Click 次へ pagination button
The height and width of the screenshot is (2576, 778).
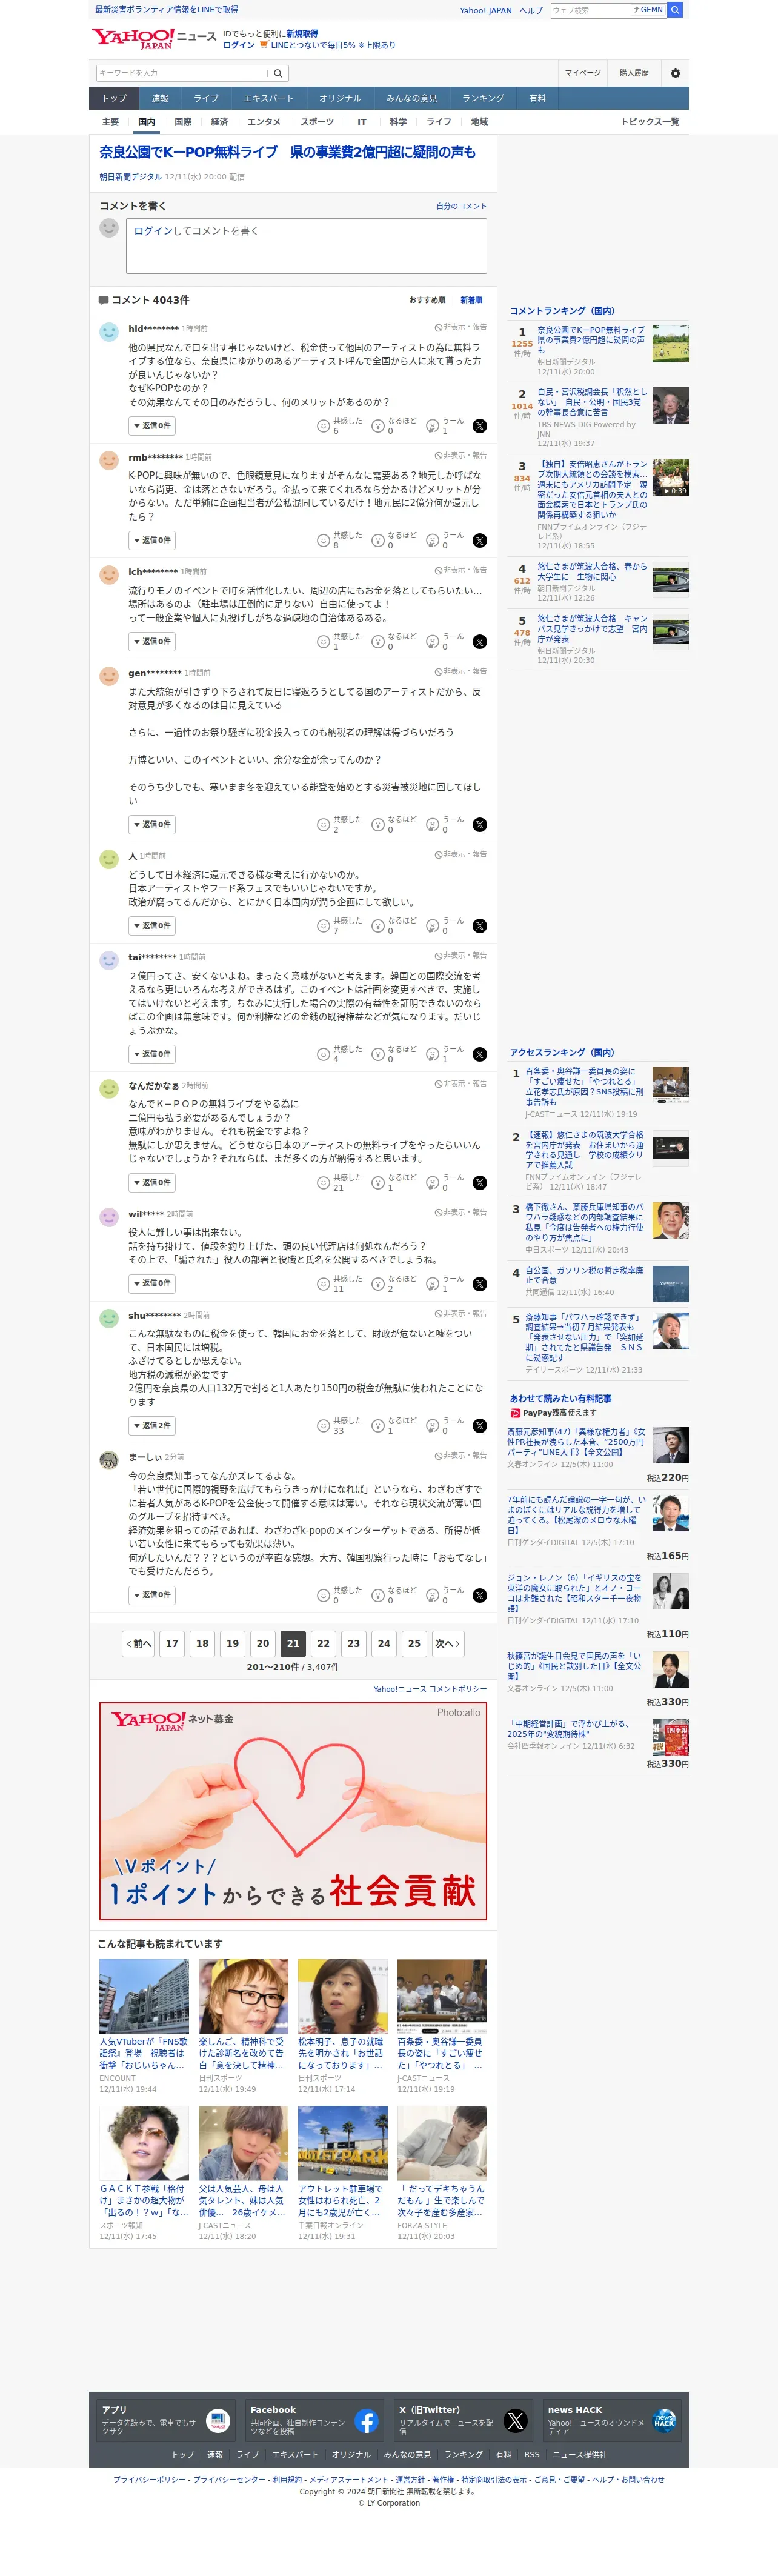pyautogui.click(x=447, y=1643)
